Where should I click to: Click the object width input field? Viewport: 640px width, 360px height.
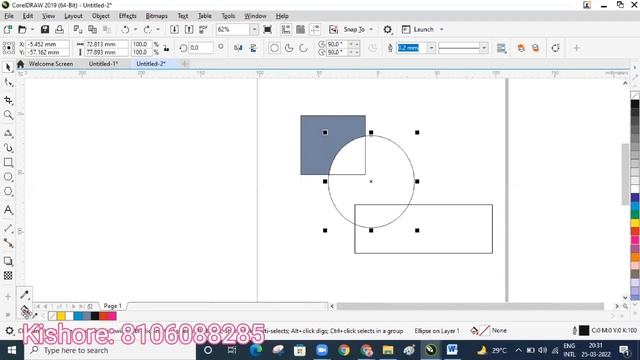(107, 44)
